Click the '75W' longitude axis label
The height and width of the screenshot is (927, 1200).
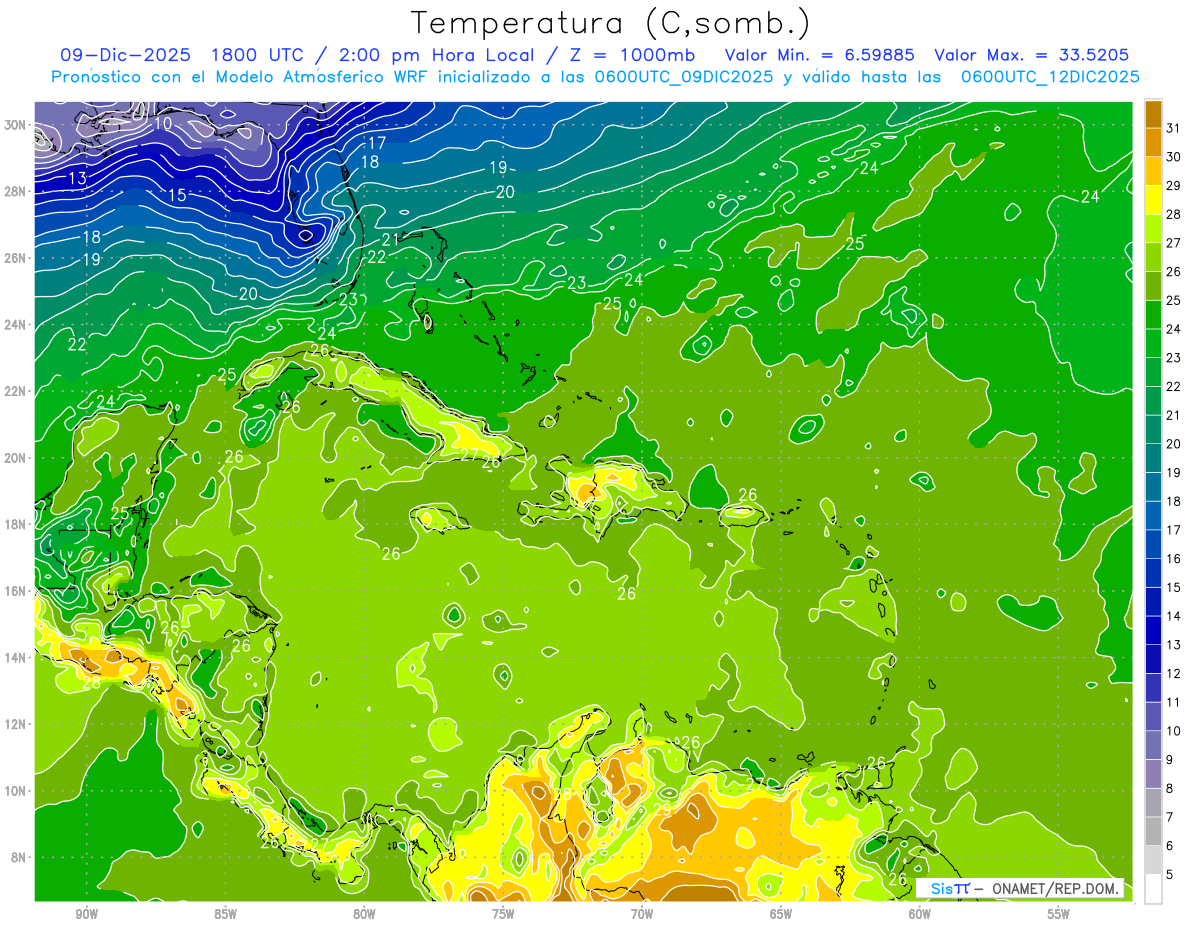pyautogui.click(x=503, y=914)
